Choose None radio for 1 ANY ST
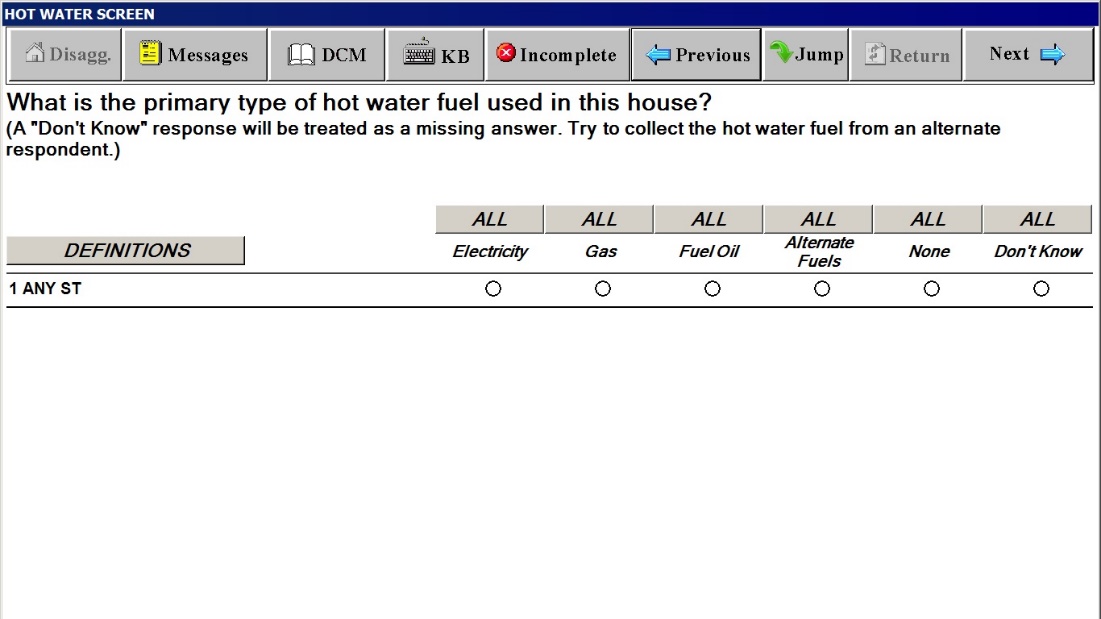Screen dimensions: 1101x619 [931, 289]
